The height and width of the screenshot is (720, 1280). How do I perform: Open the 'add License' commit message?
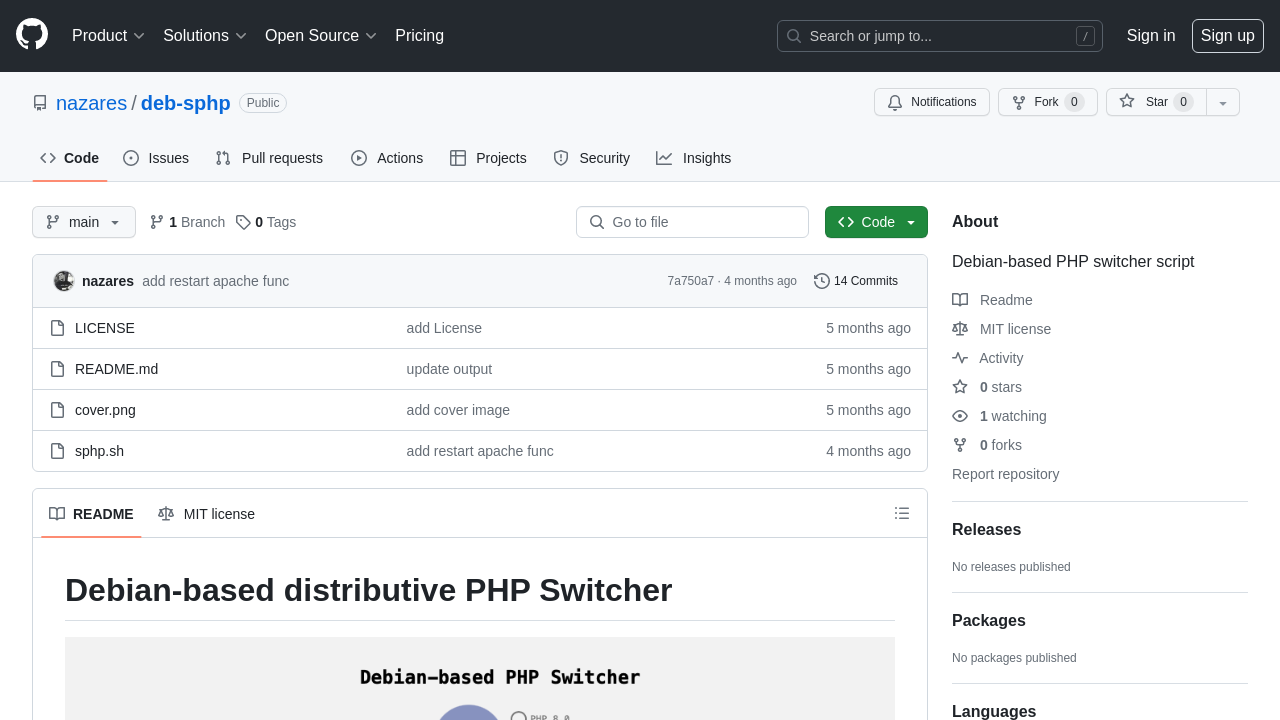tap(444, 328)
